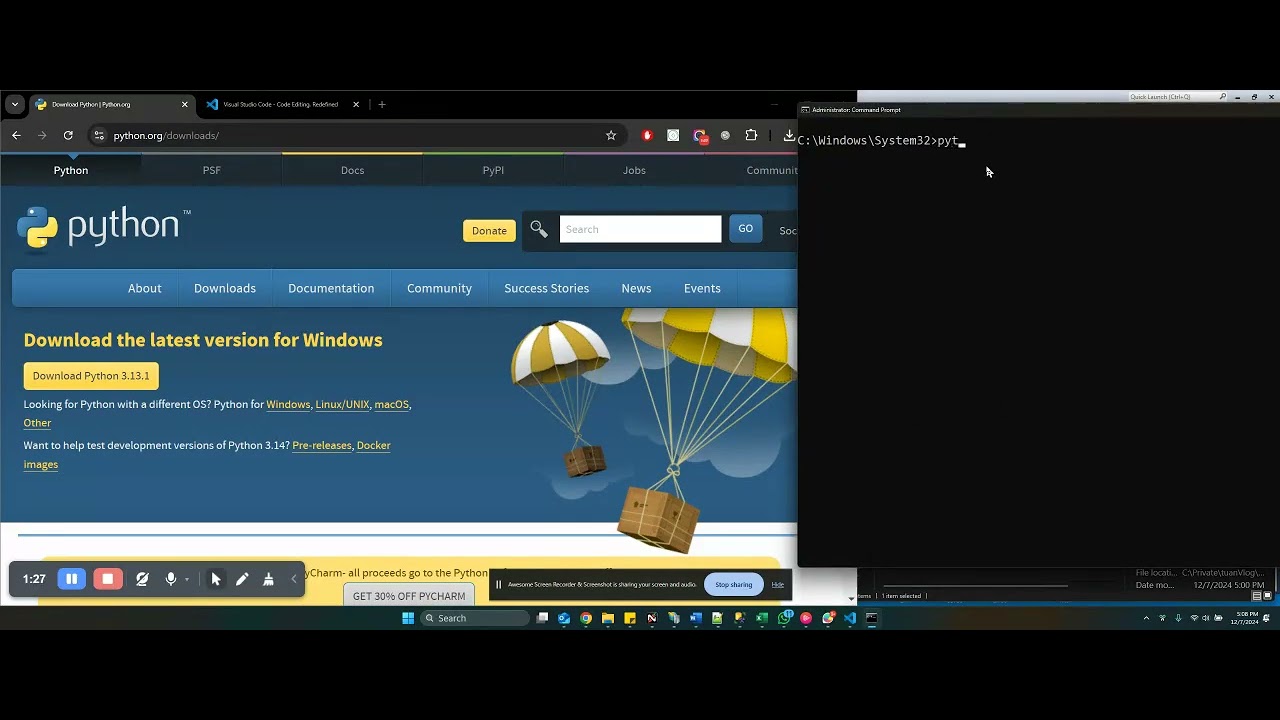Click the GO search button
This screenshot has width=1280, height=720.
tap(745, 229)
